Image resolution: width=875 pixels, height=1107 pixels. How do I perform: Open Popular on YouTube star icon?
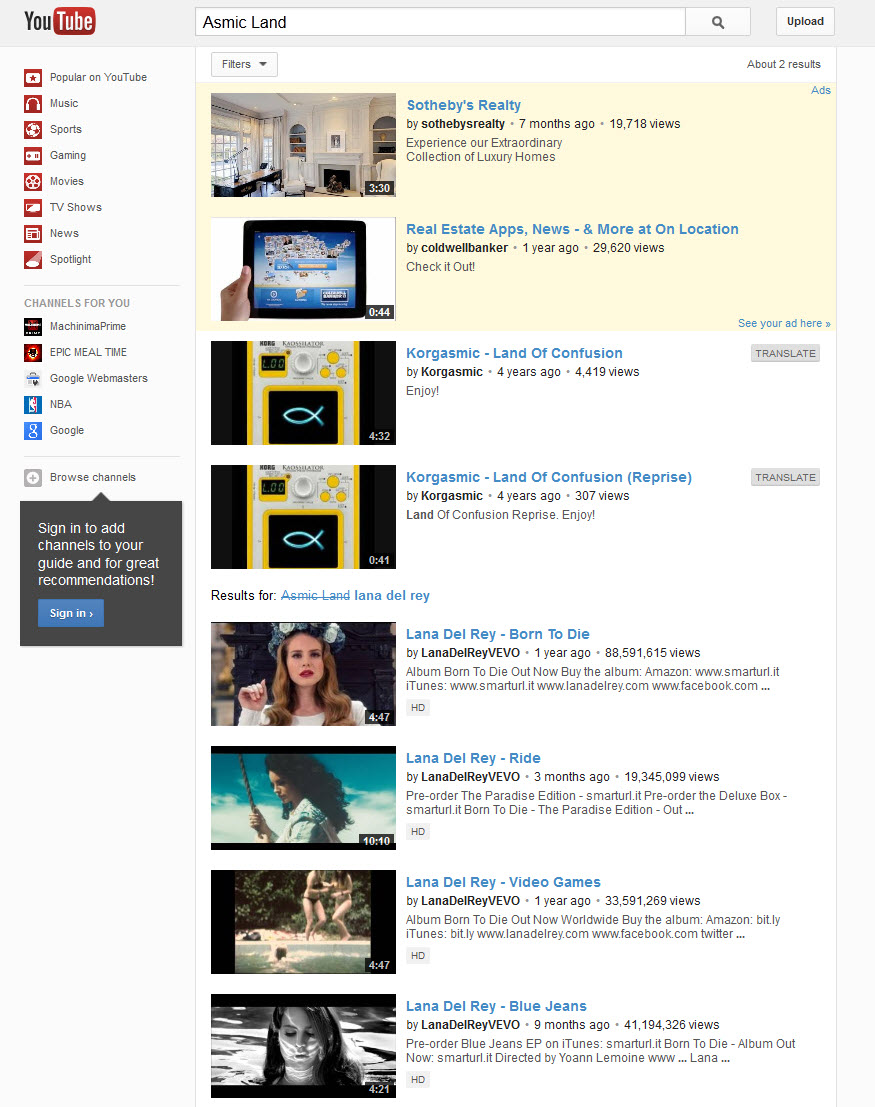pyautogui.click(x=32, y=77)
